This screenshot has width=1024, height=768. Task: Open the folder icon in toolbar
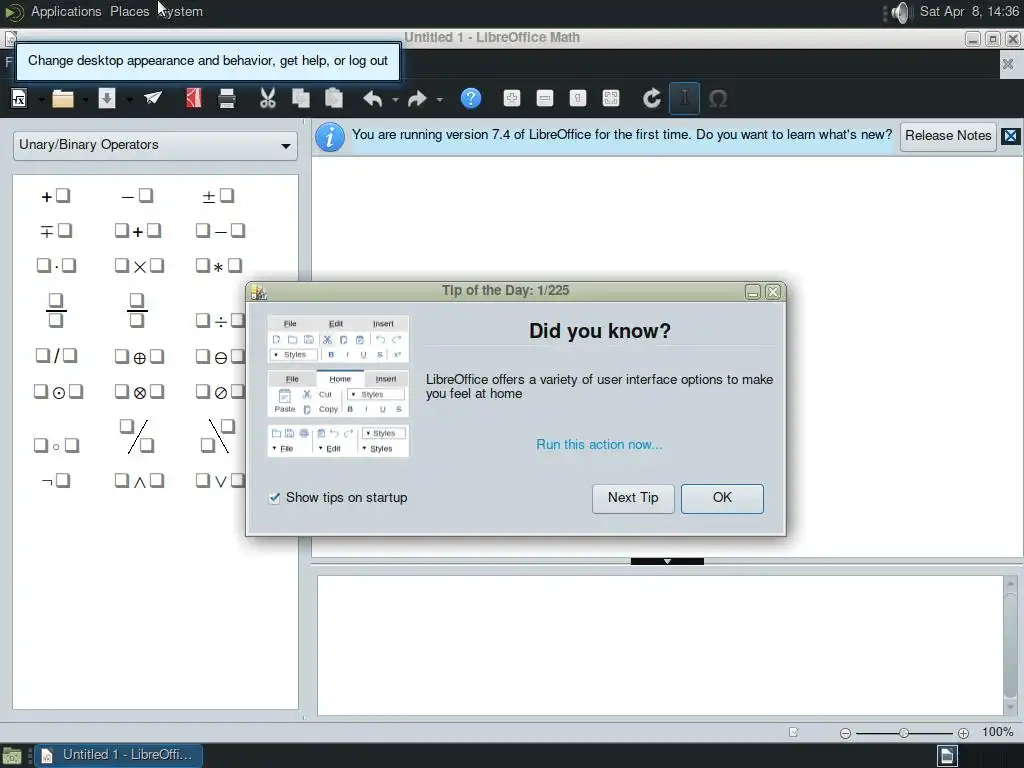[x=63, y=99]
